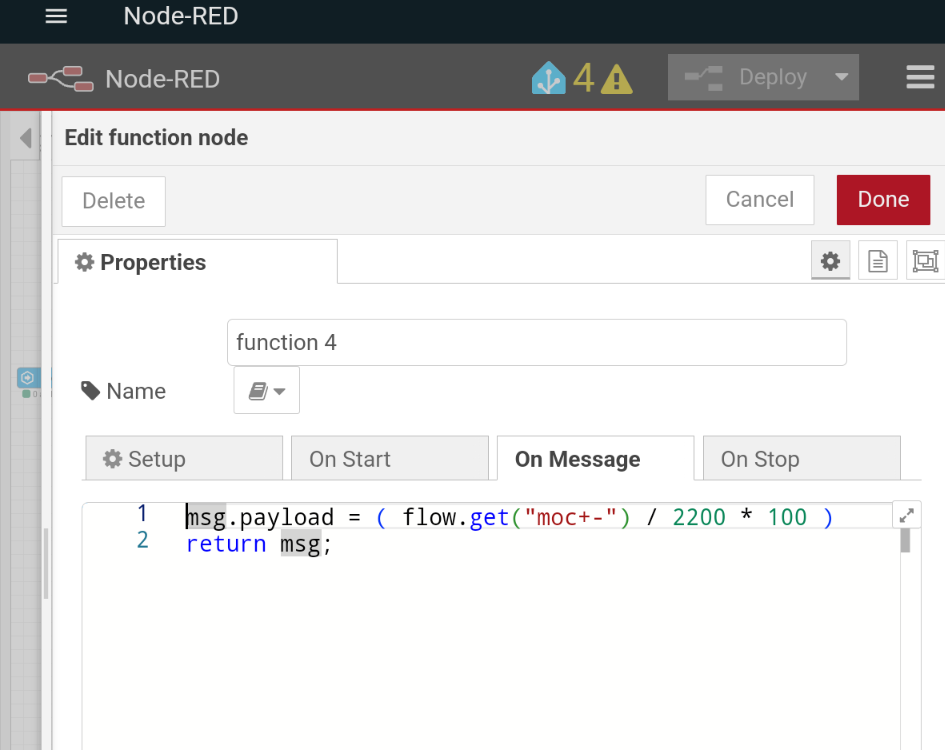Screen dimensions: 945x750
Task: Click the Home Assistant node on canvas
Action: coord(28,378)
